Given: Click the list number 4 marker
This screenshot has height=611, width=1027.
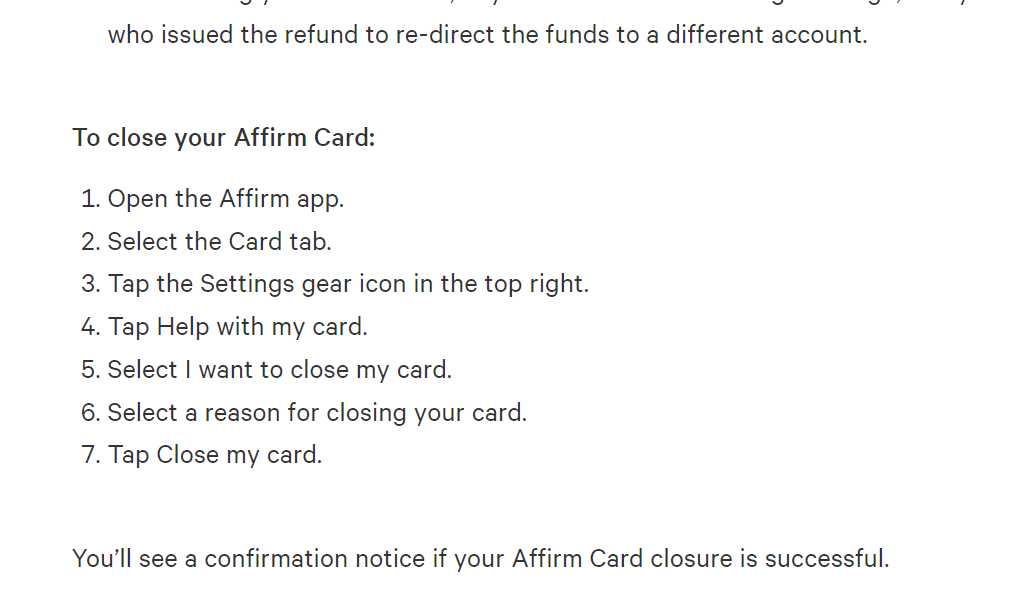Looking at the screenshot, I should (x=90, y=327).
